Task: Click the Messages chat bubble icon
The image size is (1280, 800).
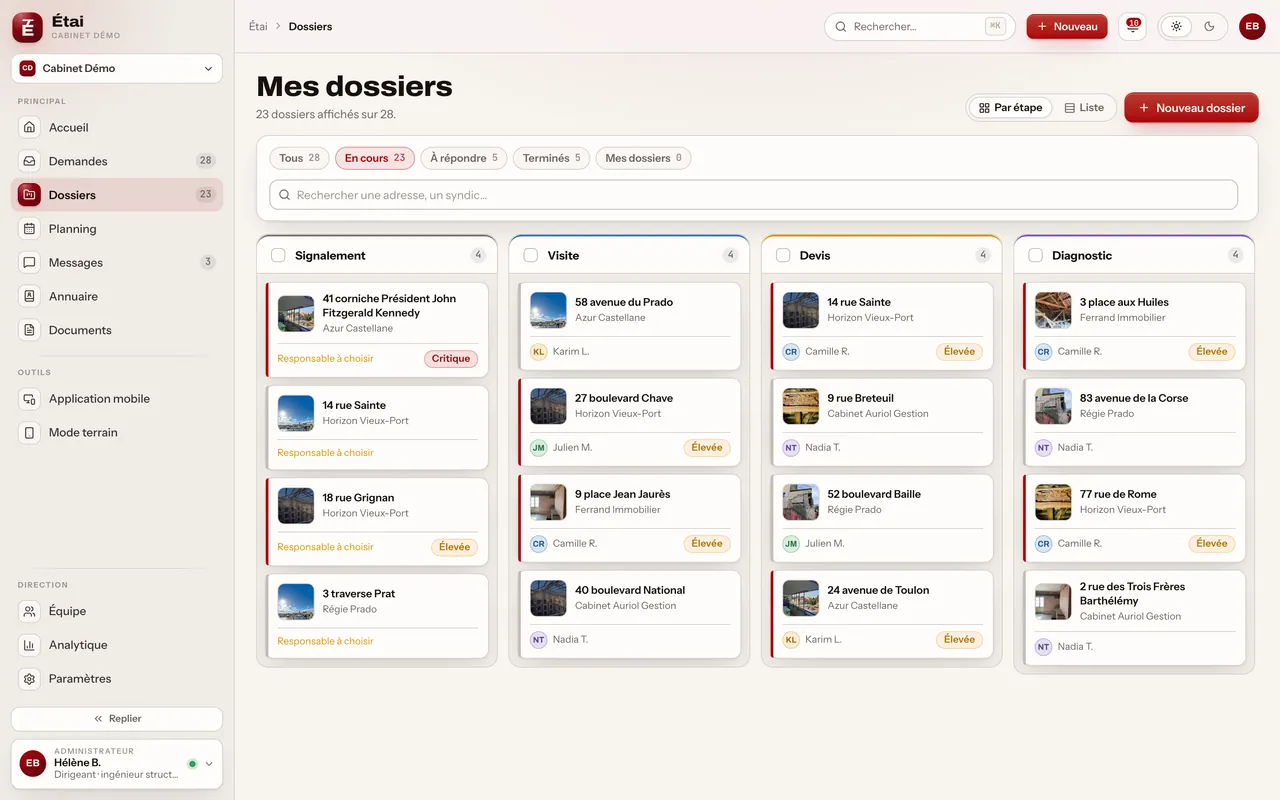Action: (30, 263)
